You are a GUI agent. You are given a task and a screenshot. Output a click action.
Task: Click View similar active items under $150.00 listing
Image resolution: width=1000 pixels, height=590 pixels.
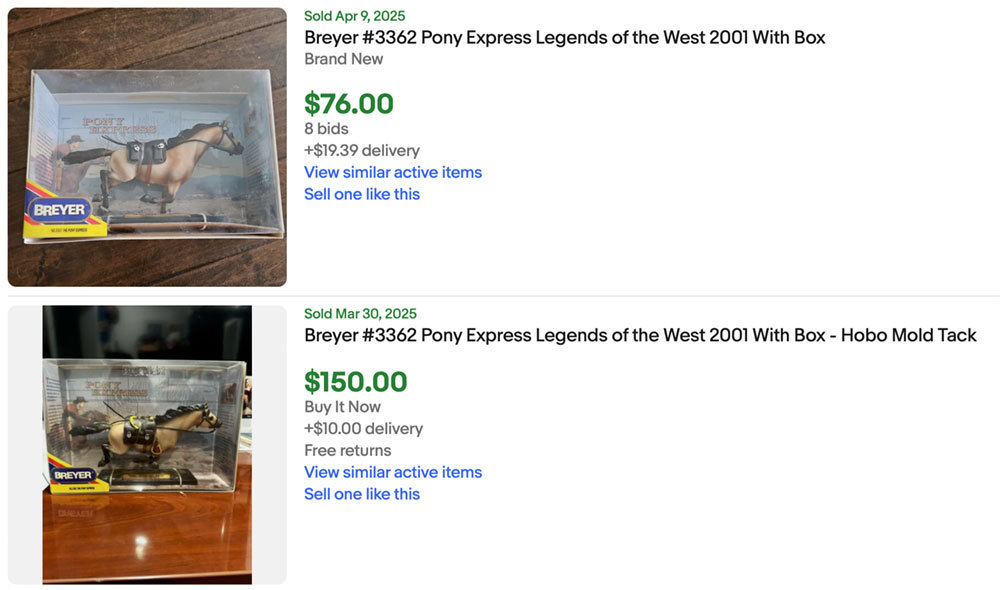[x=393, y=472]
